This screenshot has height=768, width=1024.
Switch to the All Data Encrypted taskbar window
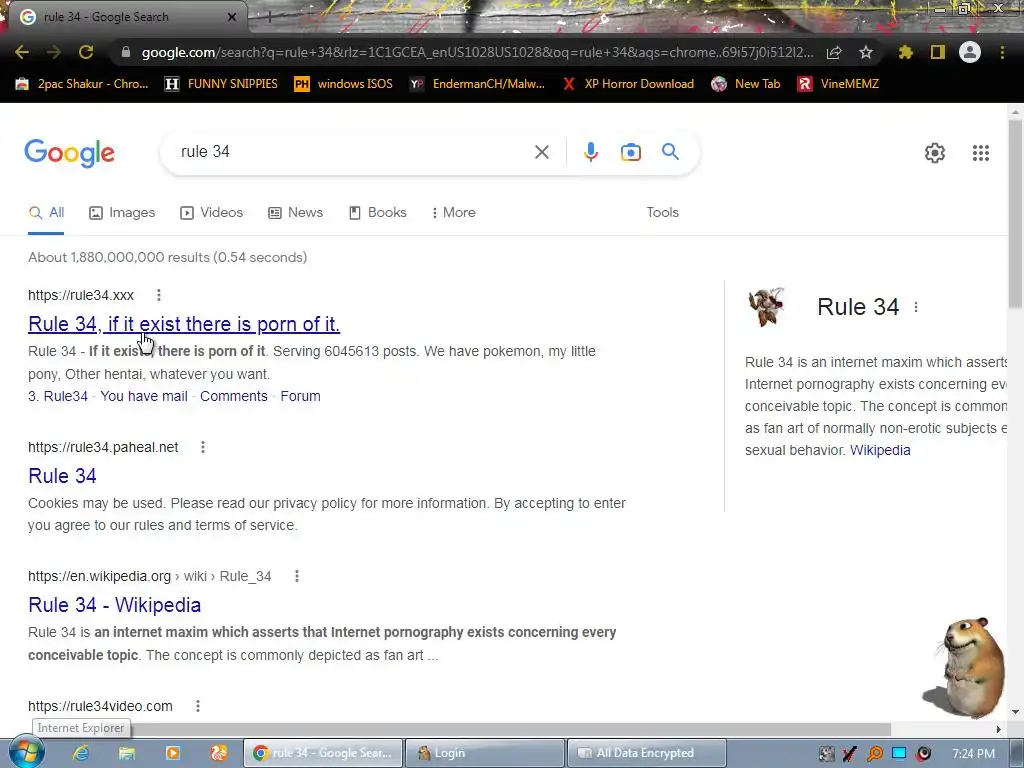pyautogui.click(x=647, y=753)
